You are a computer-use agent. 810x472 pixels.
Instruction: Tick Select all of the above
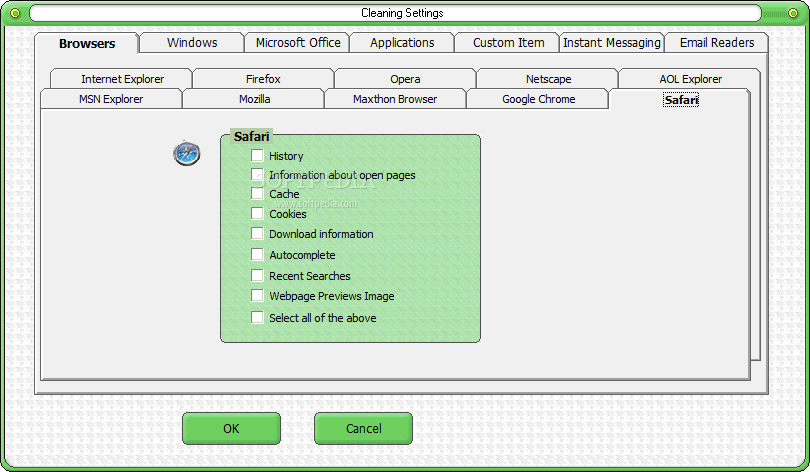coord(257,317)
